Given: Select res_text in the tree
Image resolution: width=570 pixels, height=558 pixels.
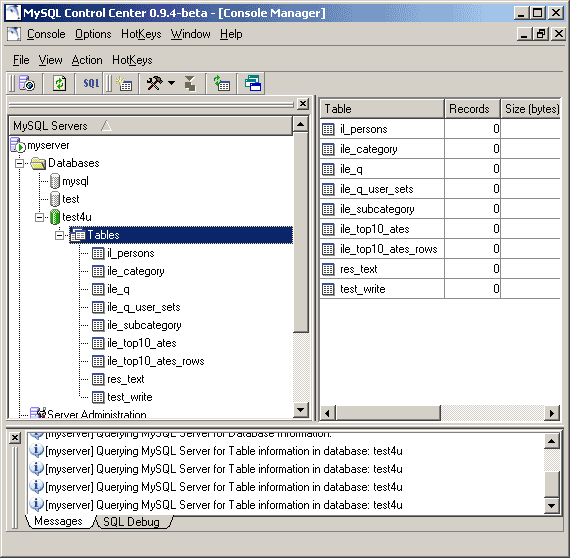Looking at the screenshot, I should pyautogui.click(x=126, y=379).
